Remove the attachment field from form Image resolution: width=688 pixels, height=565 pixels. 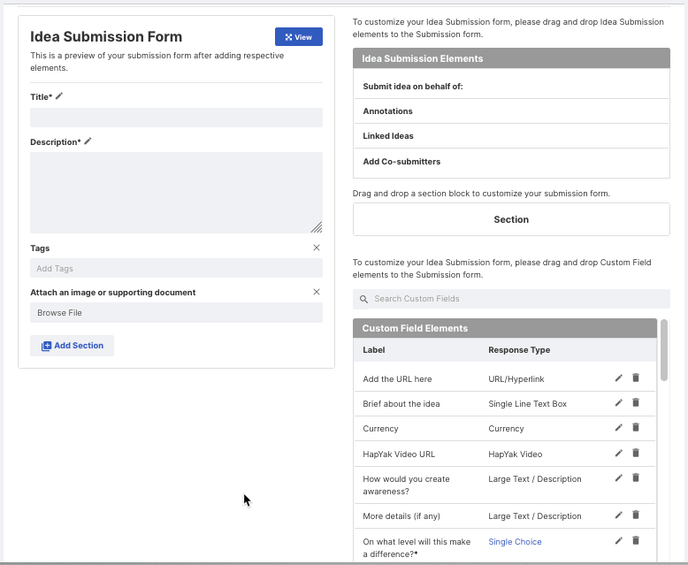coord(316,292)
